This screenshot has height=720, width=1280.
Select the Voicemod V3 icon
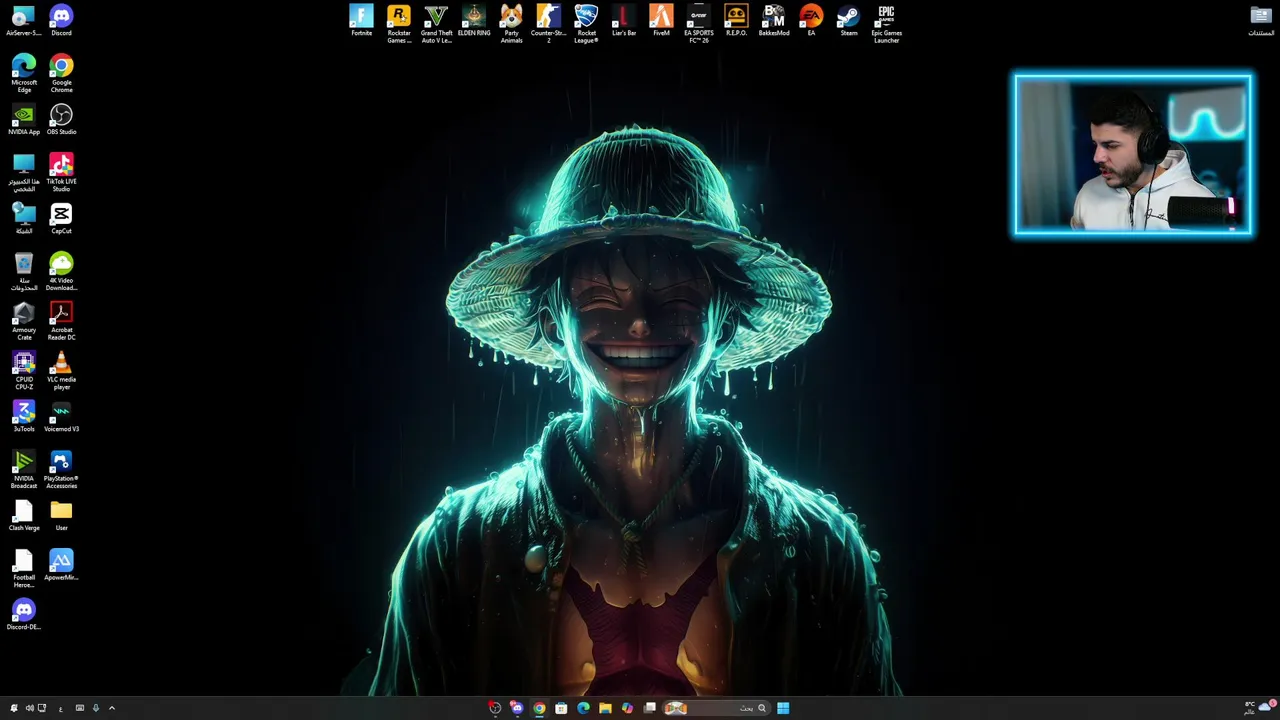(x=61, y=417)
